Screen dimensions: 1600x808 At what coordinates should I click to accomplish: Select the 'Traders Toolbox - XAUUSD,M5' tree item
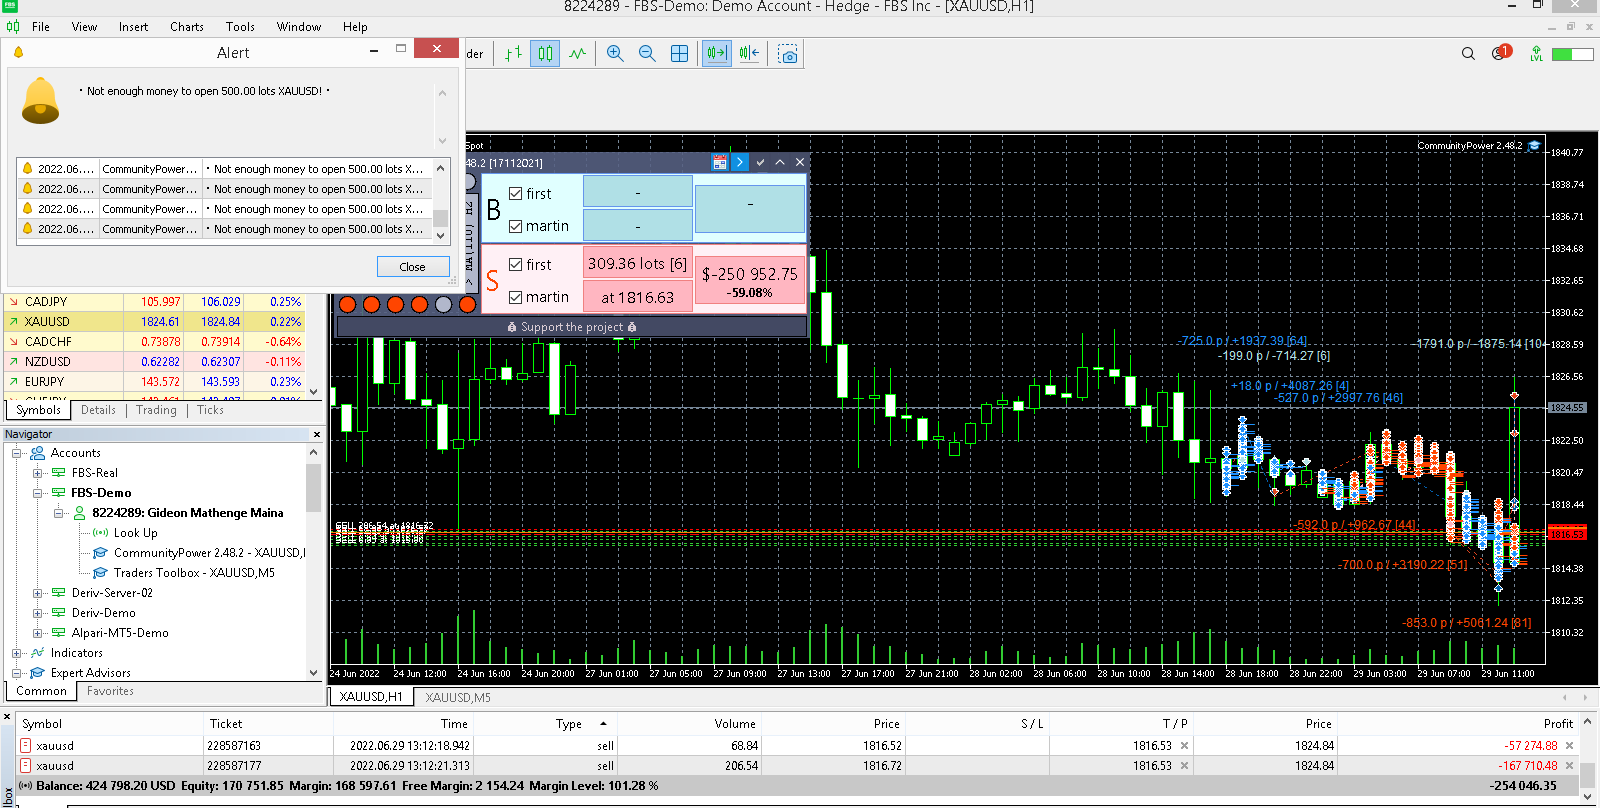[194, 573]
